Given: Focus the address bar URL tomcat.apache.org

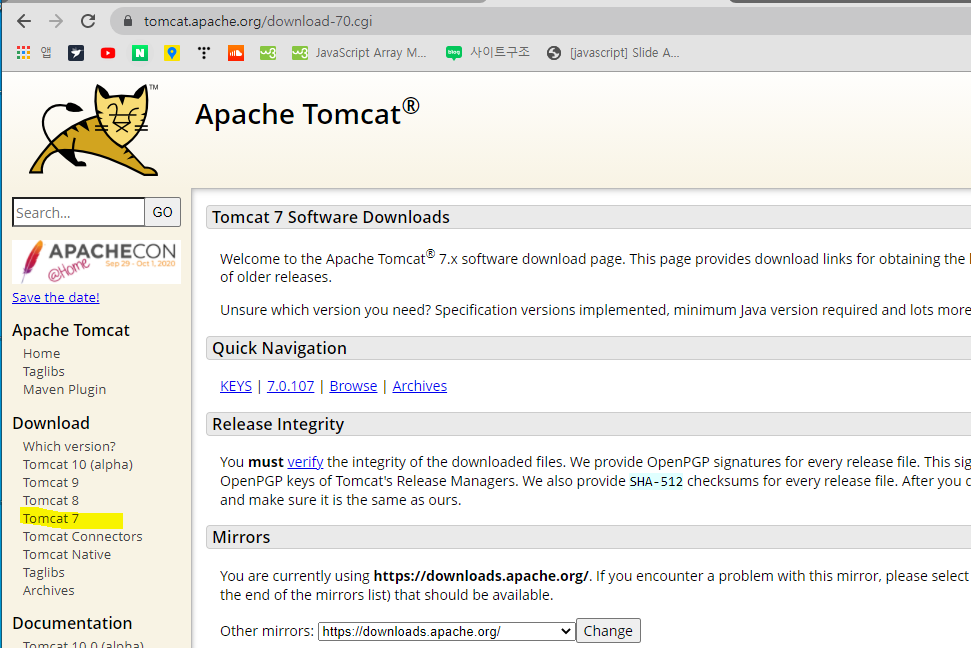Looking at the screenshot, I should (258, 21).
